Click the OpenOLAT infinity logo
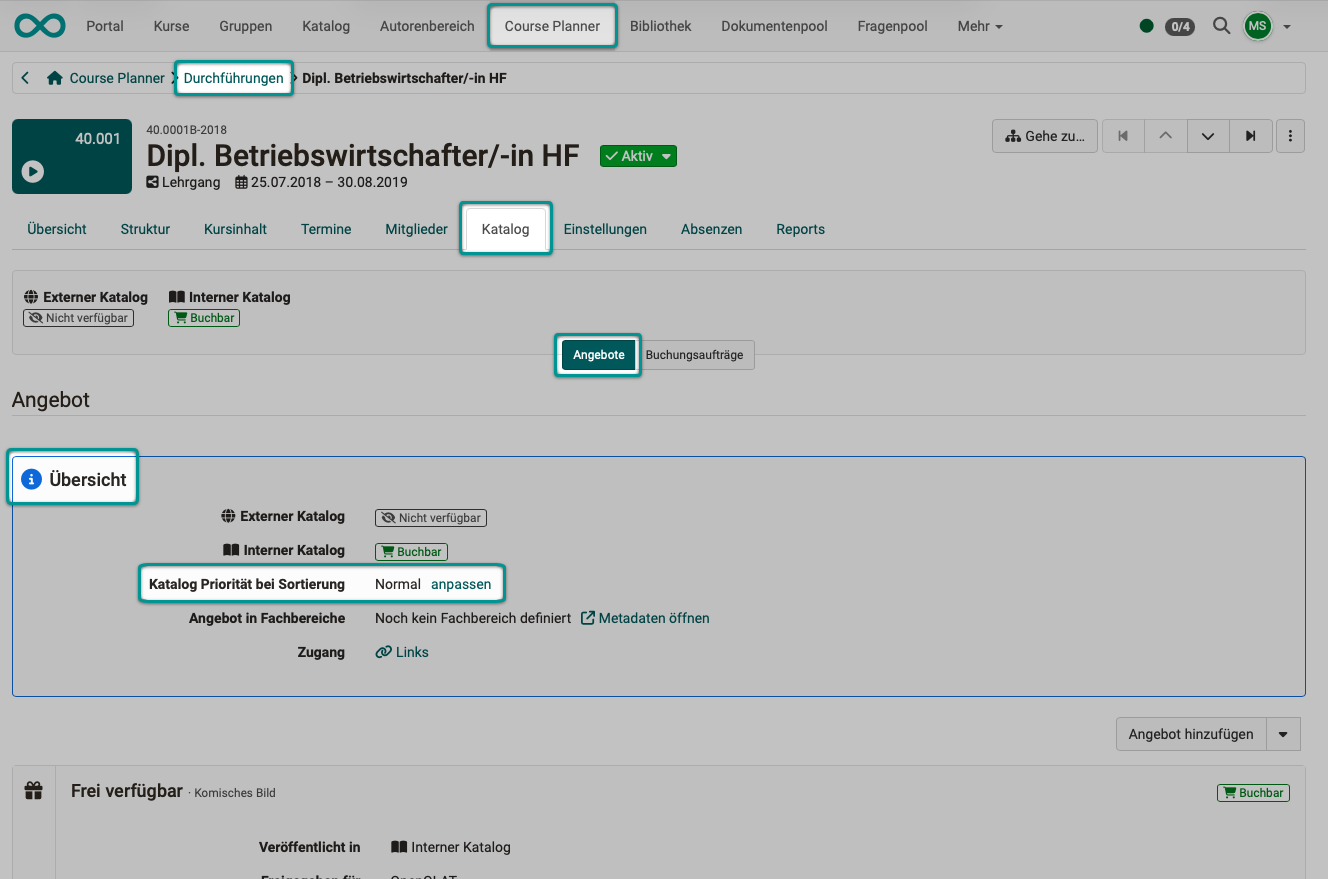The height and width of the screenshot is (879, 1328). 38,25
